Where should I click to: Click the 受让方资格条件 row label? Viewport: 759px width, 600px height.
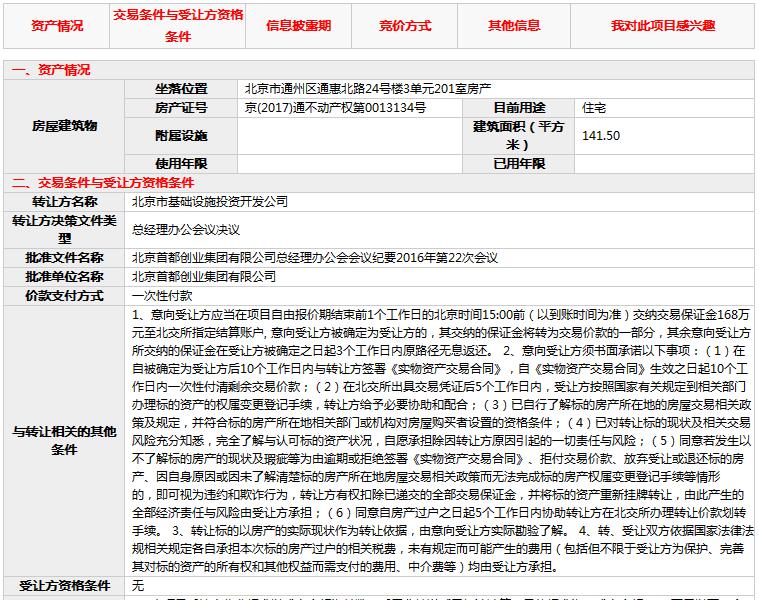pyautogui.click(x=65, y=585)
